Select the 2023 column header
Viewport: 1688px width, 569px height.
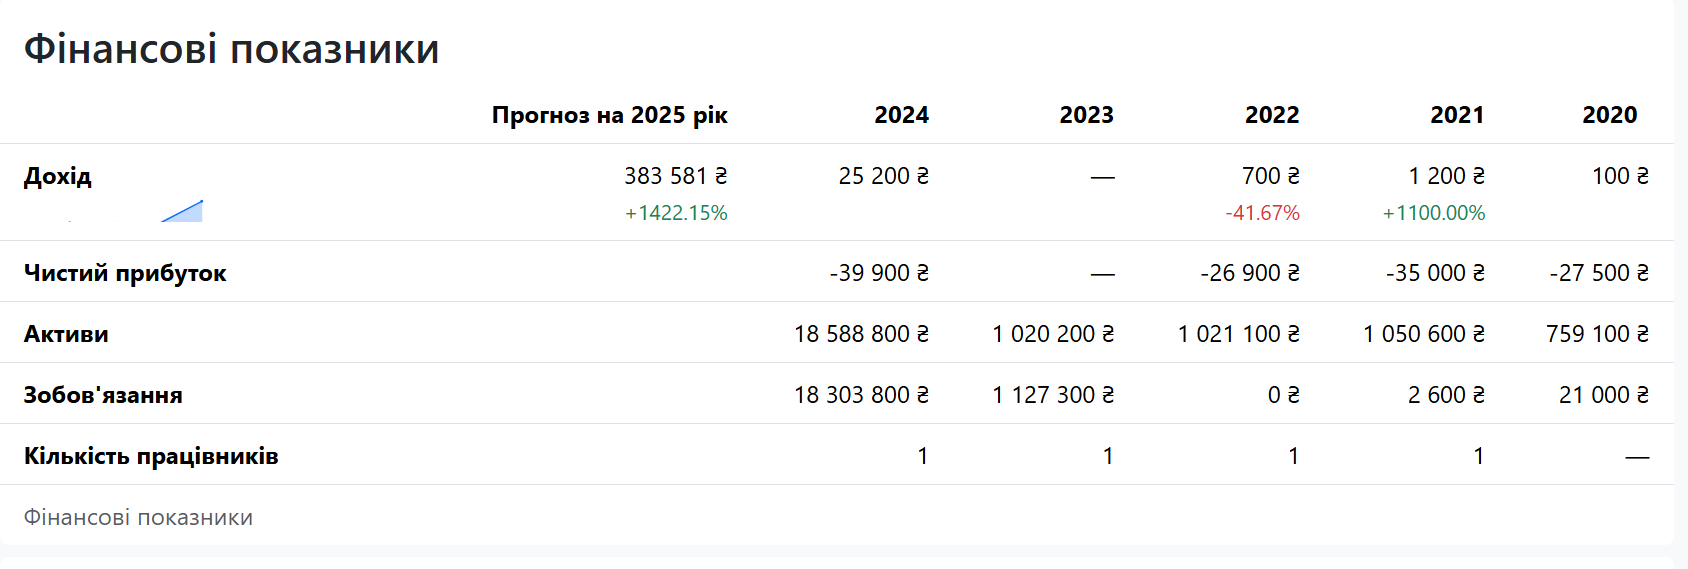[x=1086, y=115]
